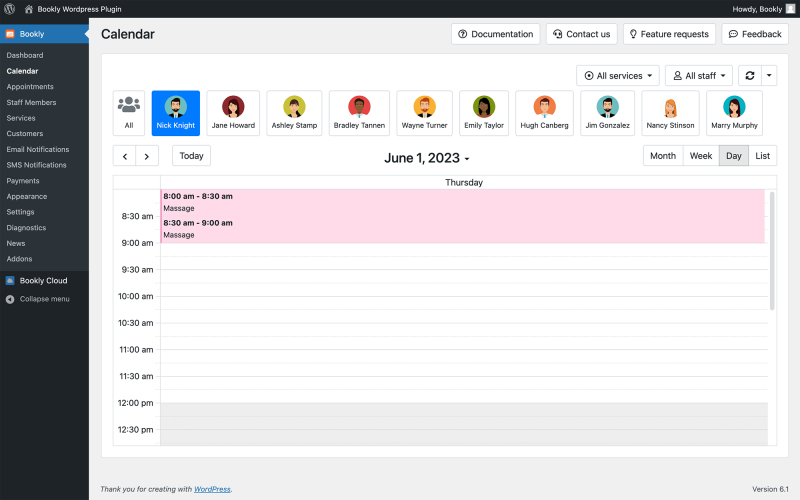Click the Thursday column header
This screenshot has width=800, height=500.
(x=464, y=183)
